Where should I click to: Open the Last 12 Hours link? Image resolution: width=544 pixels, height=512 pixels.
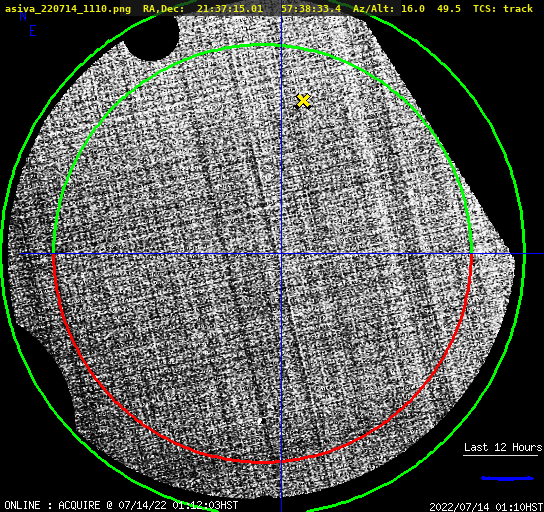(503, 447)
